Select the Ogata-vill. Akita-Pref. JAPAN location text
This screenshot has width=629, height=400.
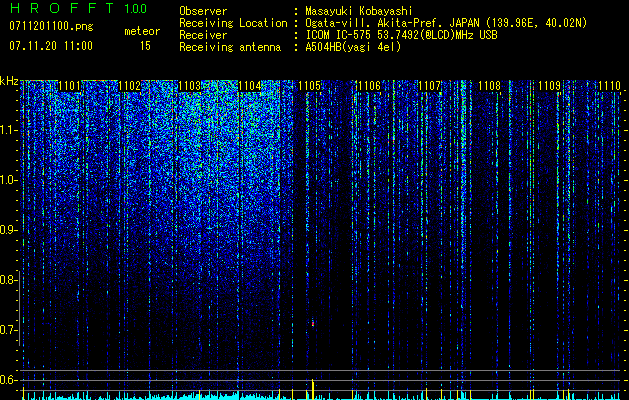[x=446, y=23]
